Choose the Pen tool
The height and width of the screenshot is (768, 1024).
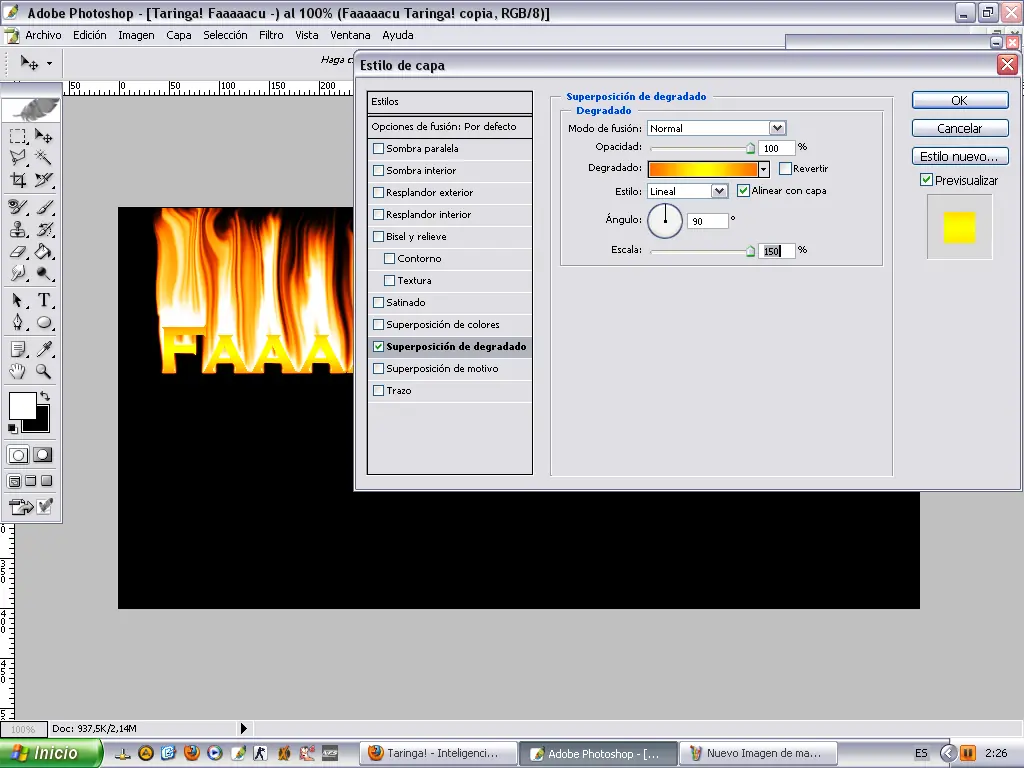pyautogui.click(x=18, y=322)
